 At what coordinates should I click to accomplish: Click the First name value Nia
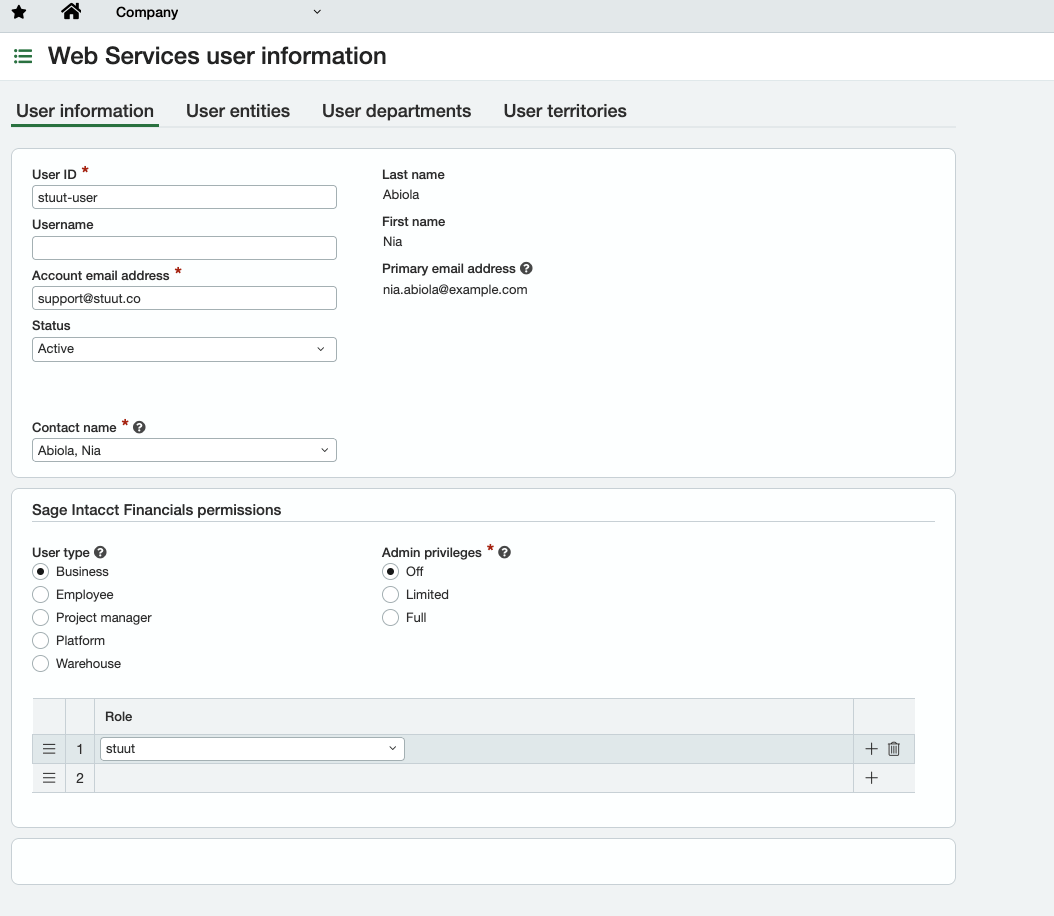click(393, 242)
